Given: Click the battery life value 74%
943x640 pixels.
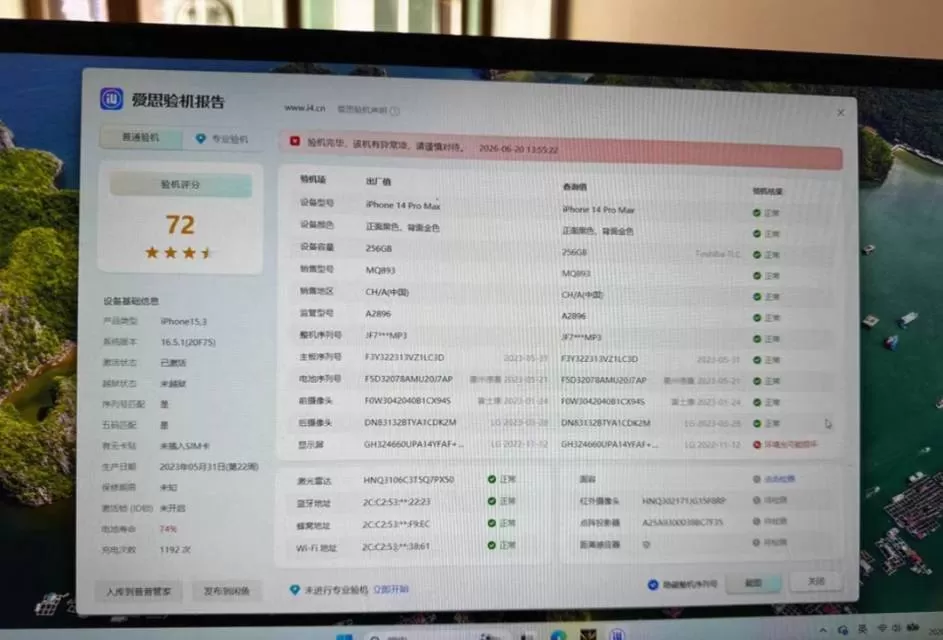Looking at the screenshot, I should coord(168,529).
